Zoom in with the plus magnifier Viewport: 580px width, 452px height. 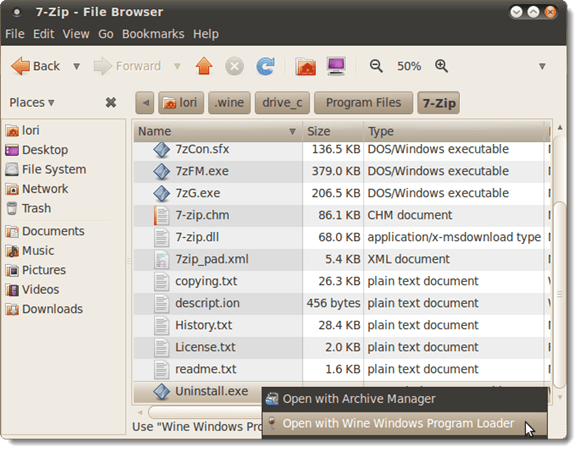[x=441, y=66]
